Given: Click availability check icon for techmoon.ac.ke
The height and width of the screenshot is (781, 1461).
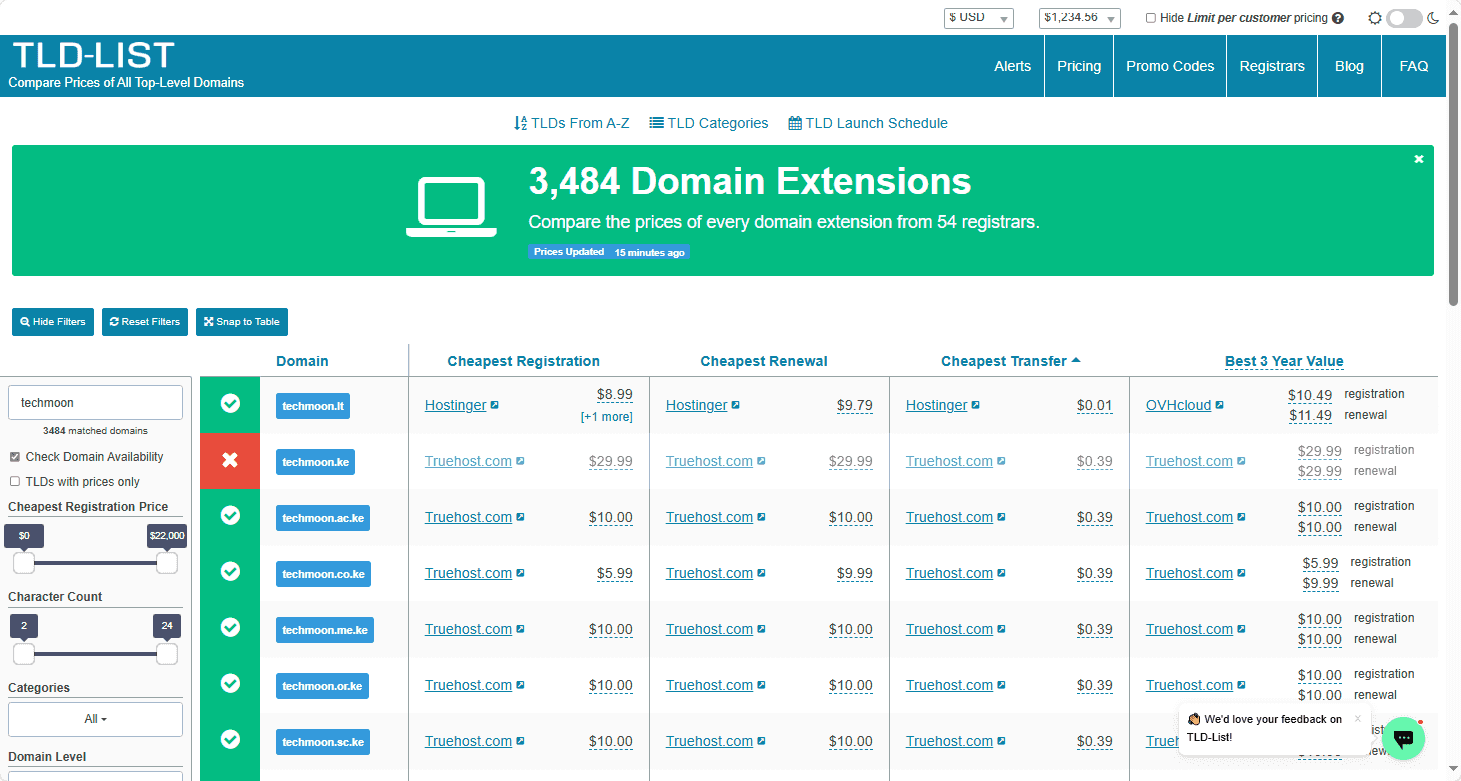Looking at the screenshot, I should point(230,515).
